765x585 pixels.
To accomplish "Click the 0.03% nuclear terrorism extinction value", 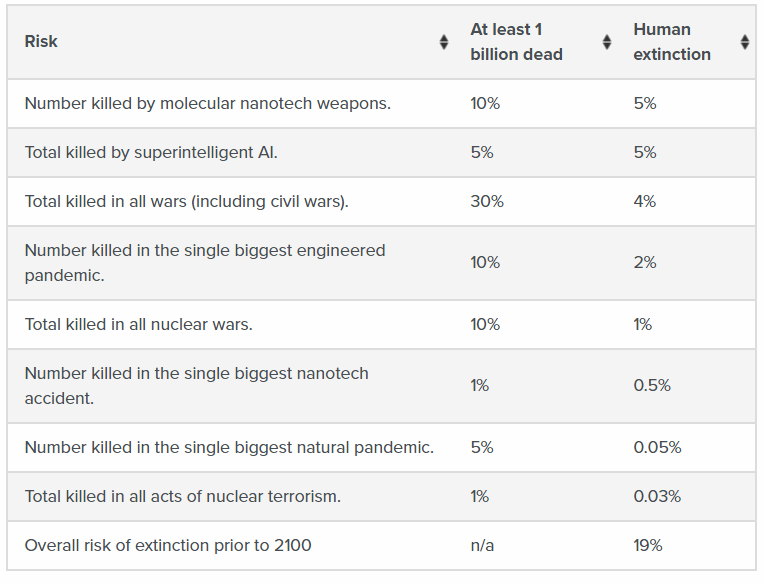I will tap(657, 496).
